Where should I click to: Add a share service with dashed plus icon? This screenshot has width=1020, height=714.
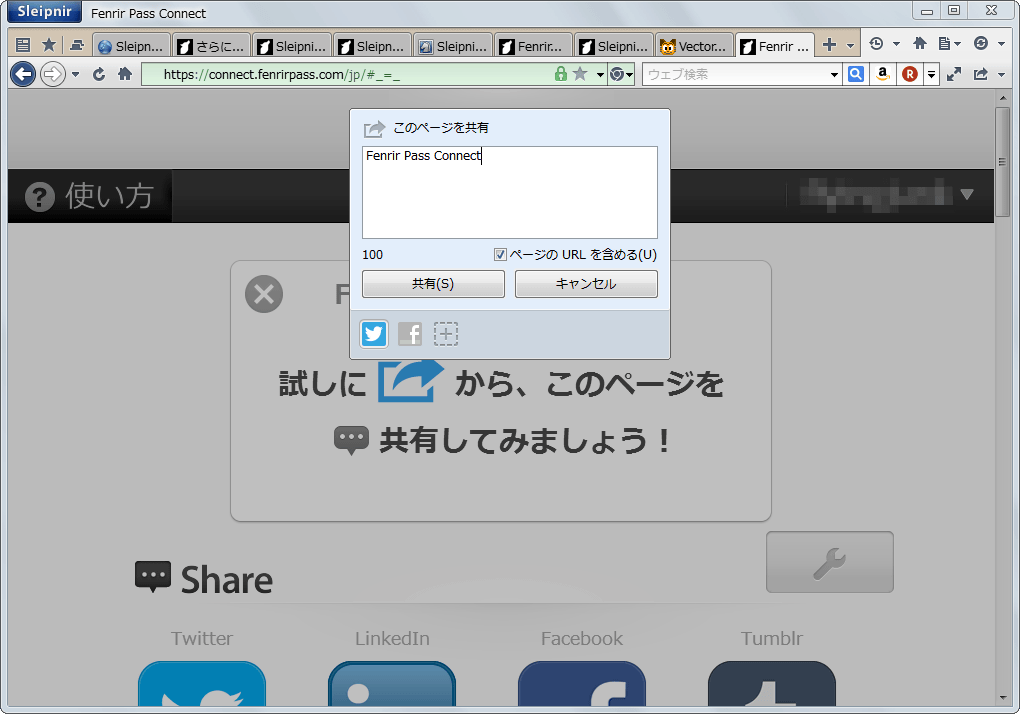click(x=446, y=334)
